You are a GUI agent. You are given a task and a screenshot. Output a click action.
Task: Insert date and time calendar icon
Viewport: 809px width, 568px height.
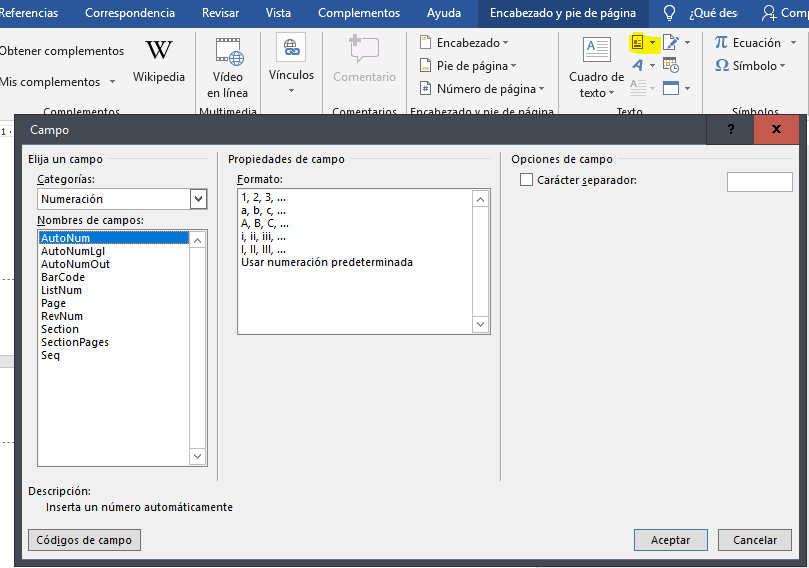tap(671, 65)
